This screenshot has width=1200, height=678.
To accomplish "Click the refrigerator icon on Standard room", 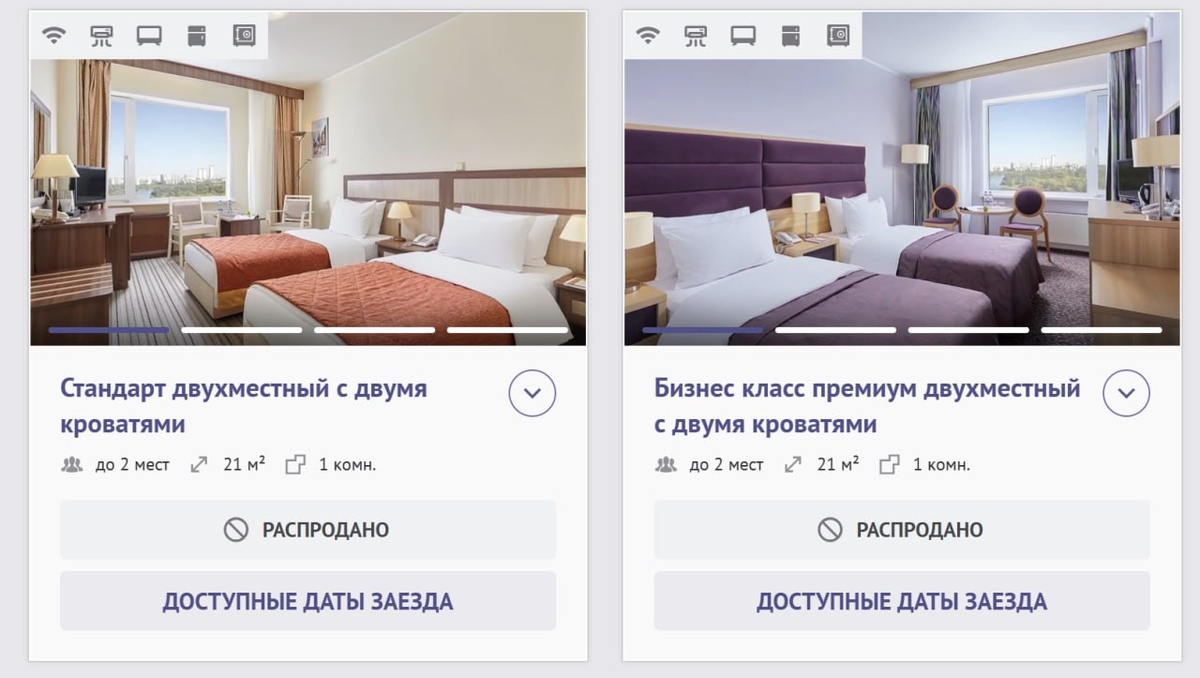I will [x=196, y=35].
